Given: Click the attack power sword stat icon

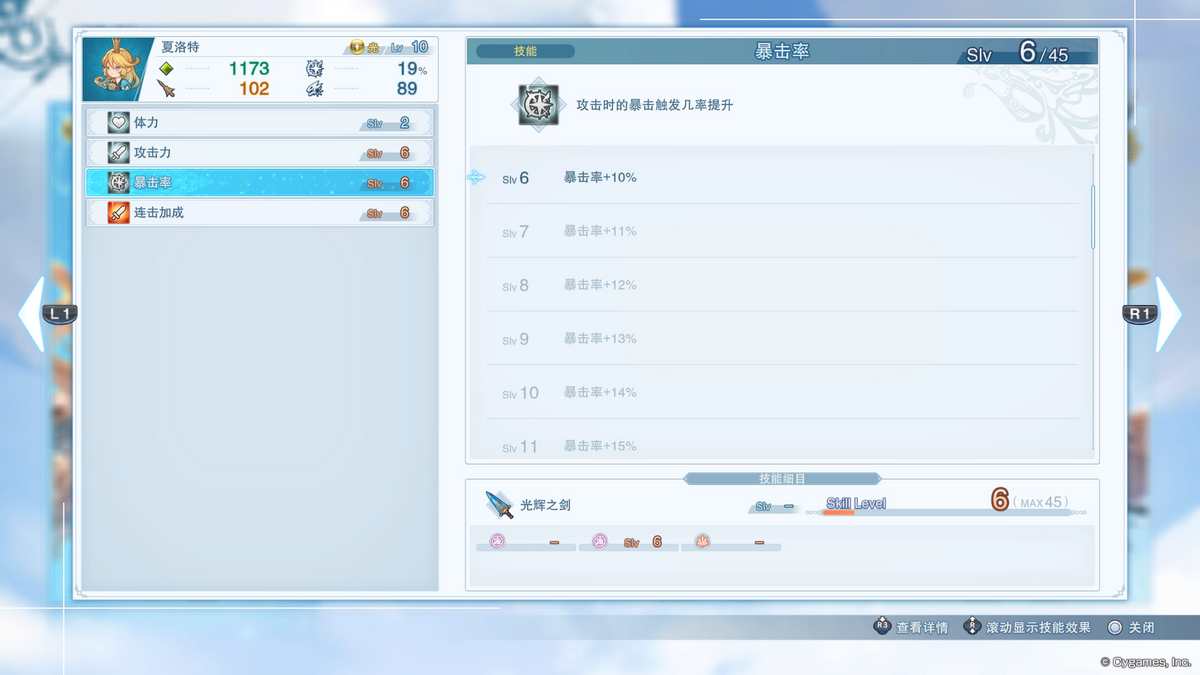Looking at the screenshot, I should (x=167, y=89).
